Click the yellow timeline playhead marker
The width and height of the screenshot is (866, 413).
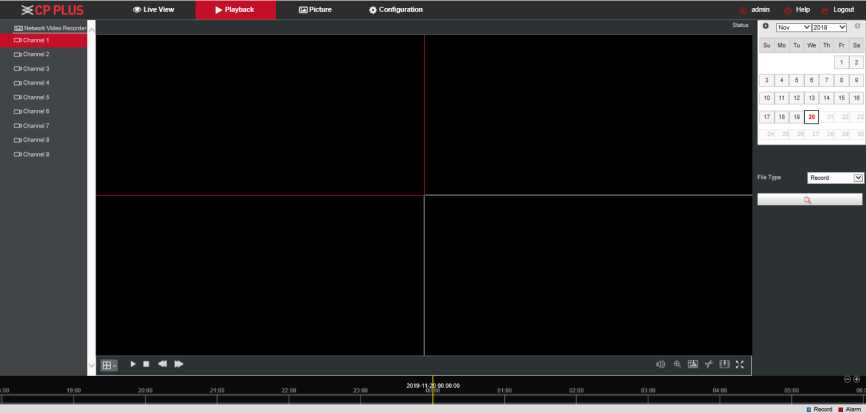(x=432, y=392)
